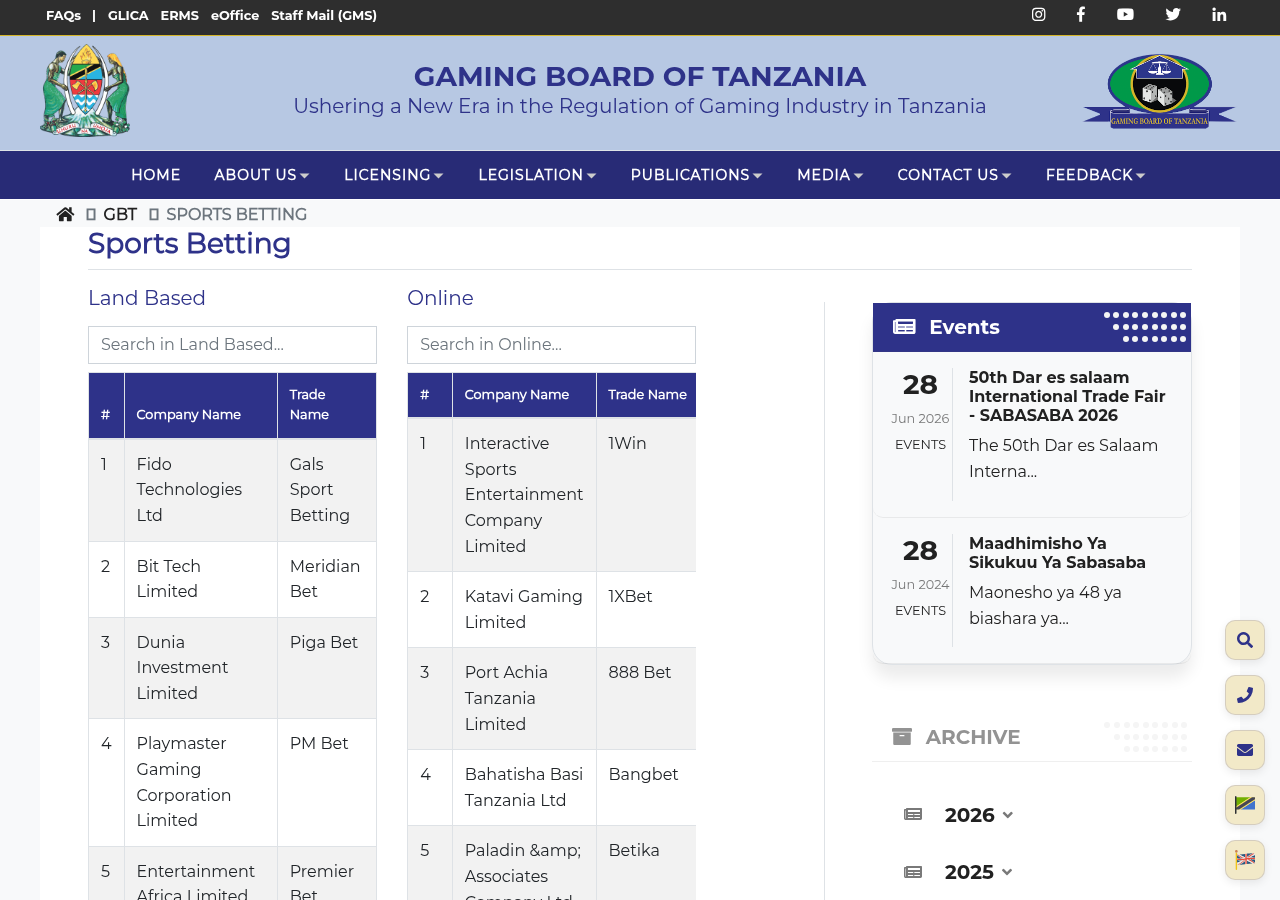Open the eOffice top link
This screenshot has width=1280, height=900.
235,15
